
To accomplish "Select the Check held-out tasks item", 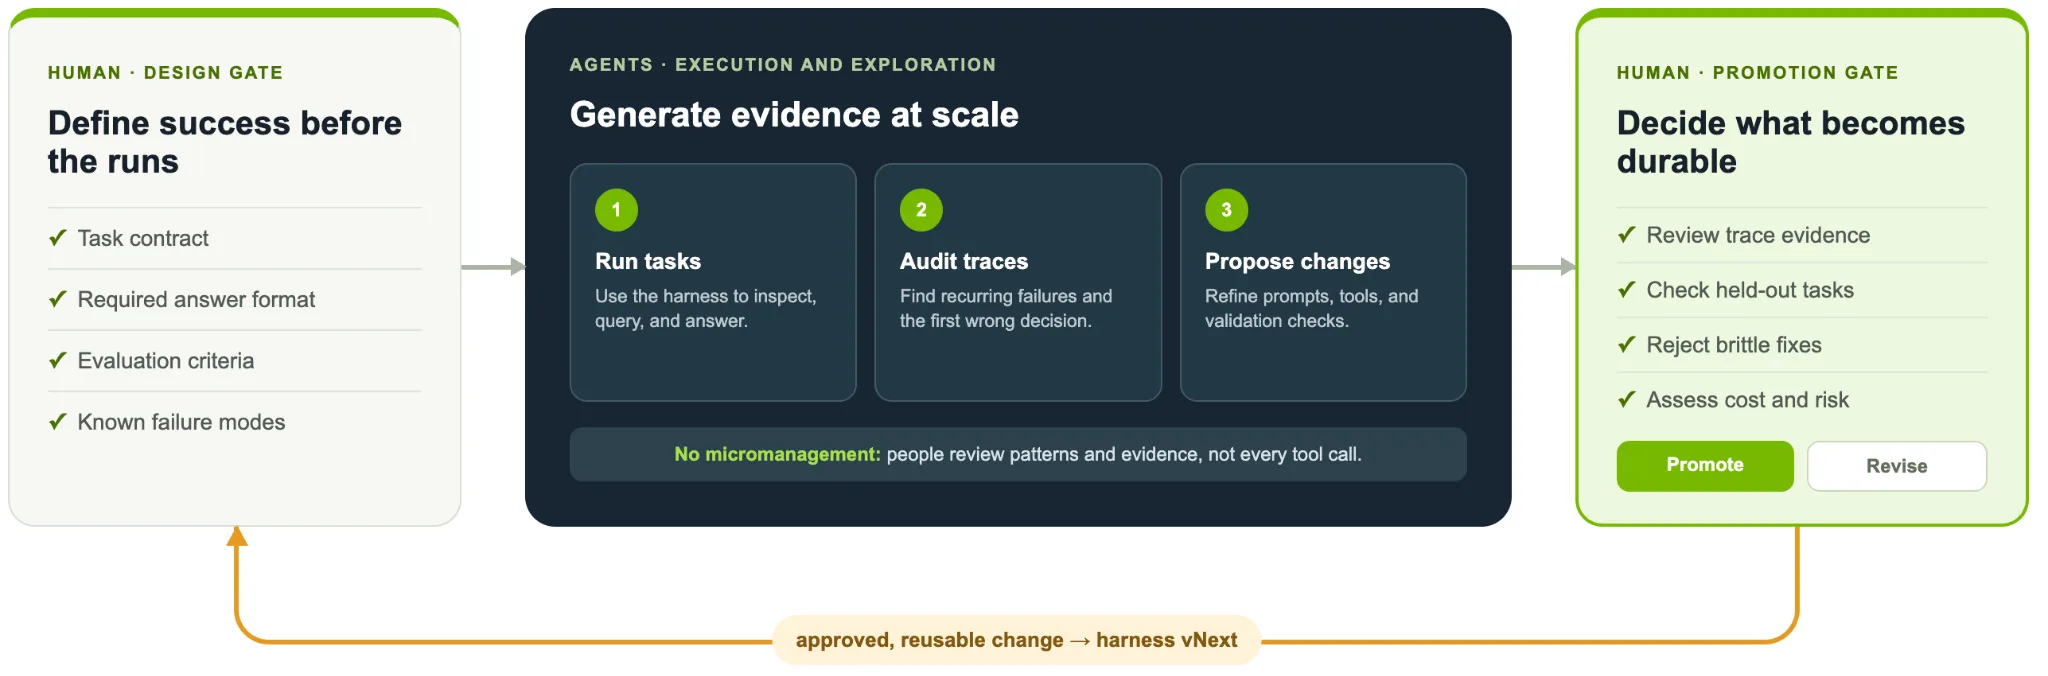I will tap(1802, 290).
